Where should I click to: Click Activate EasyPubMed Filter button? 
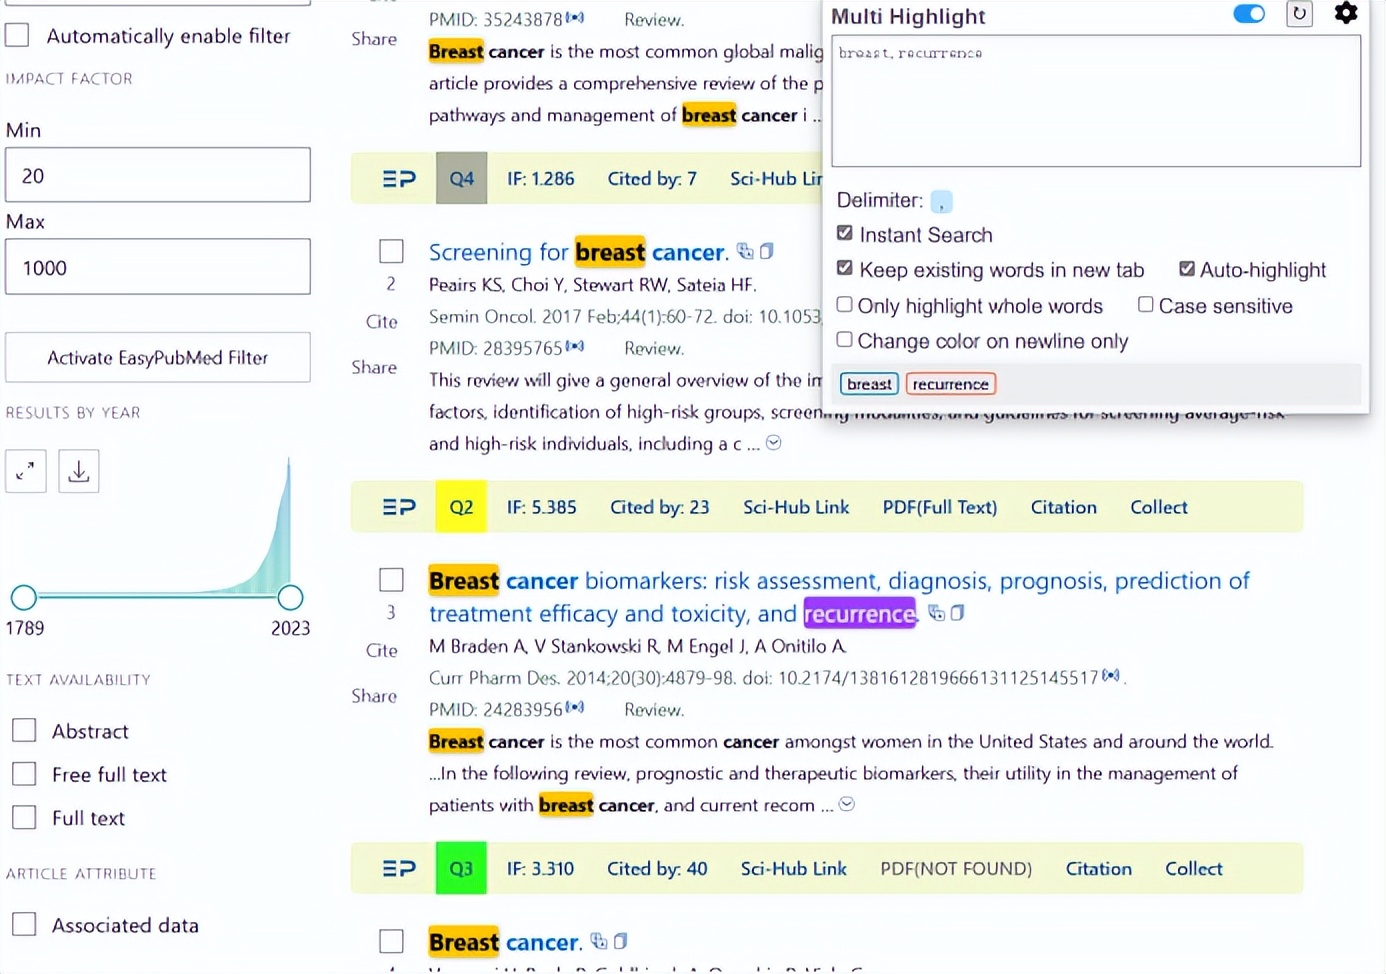point(158,357)
